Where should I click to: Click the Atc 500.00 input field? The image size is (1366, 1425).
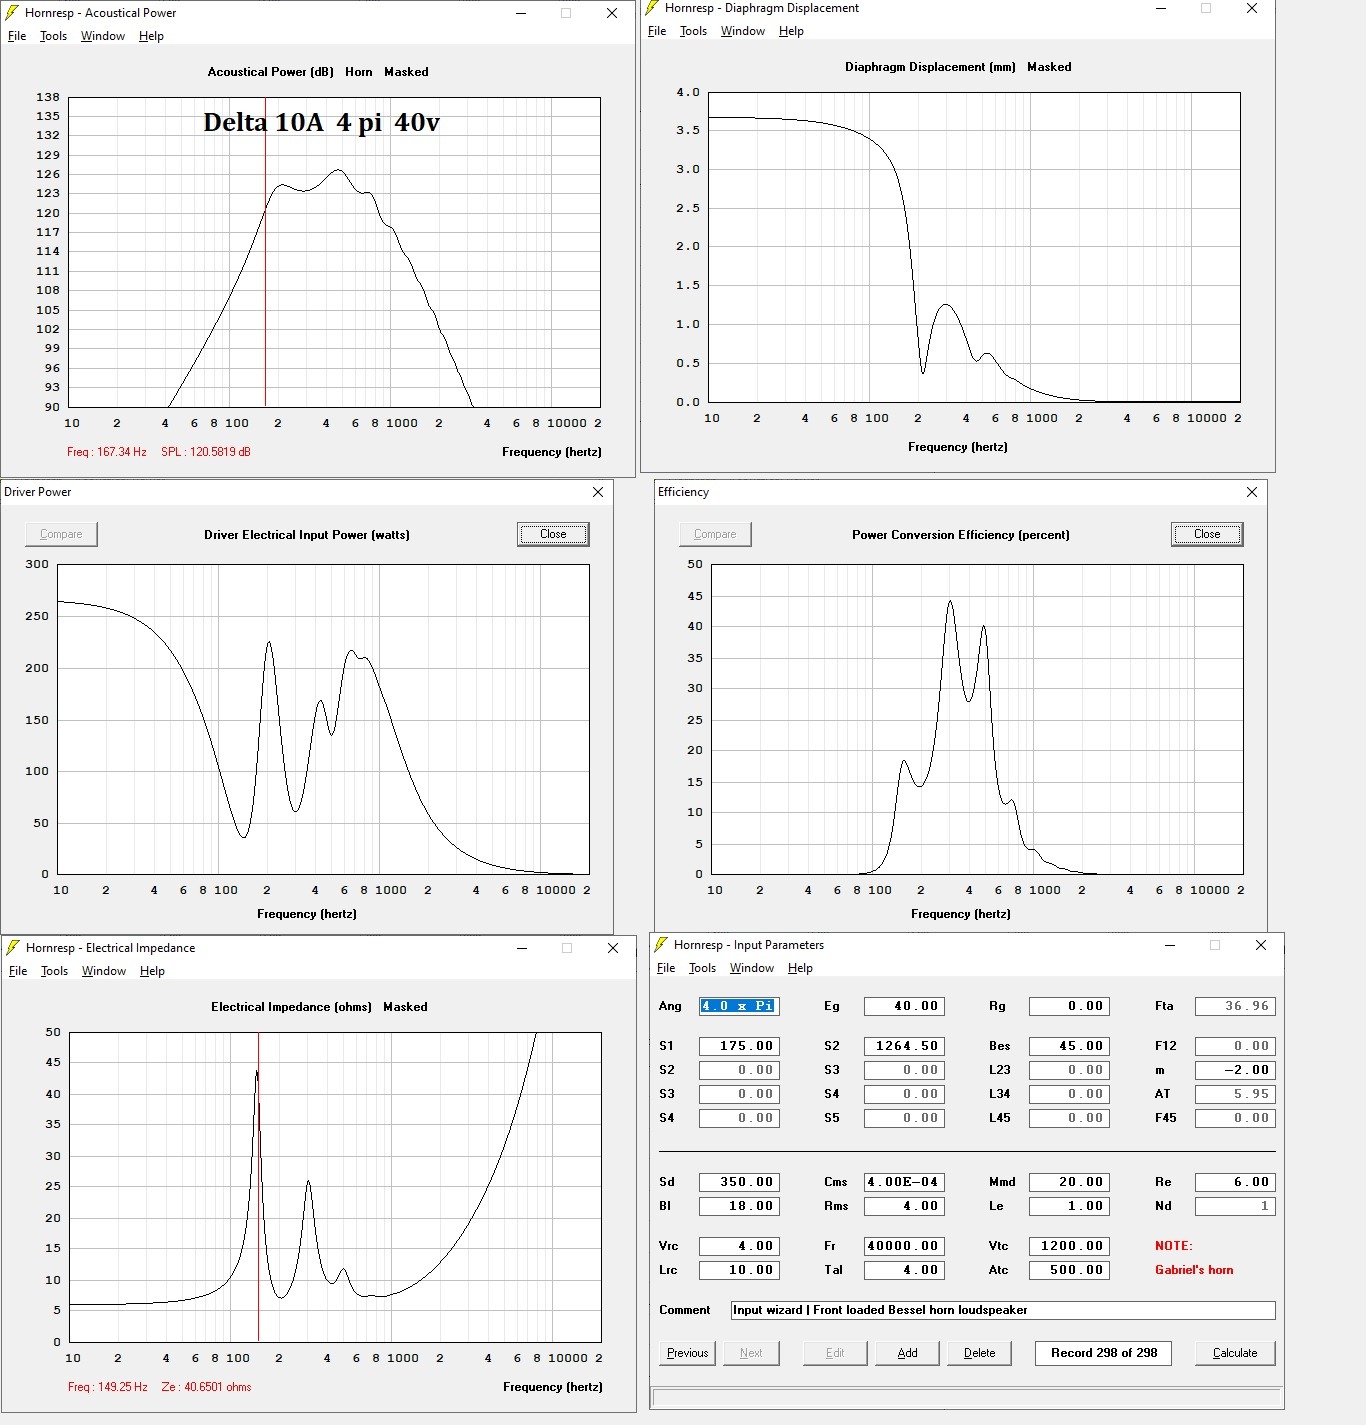(1069, 1270)
